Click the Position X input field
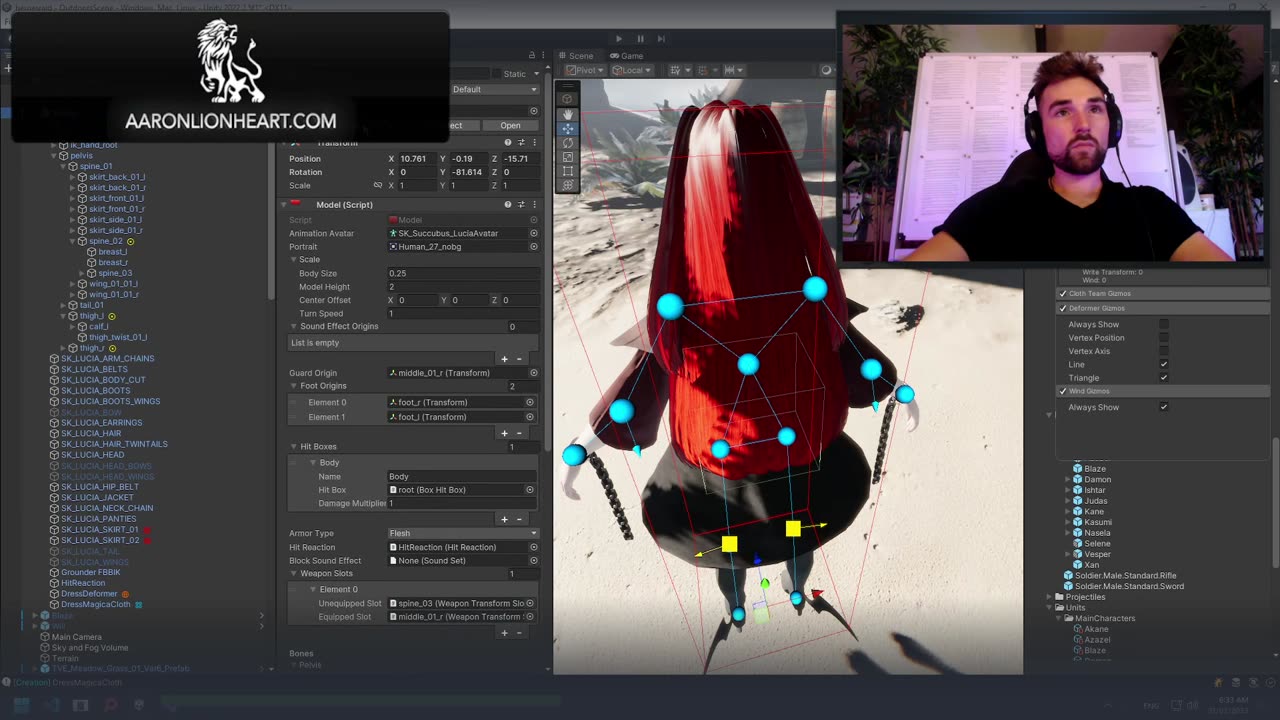The width and height of the screenshot is (1280, 720). coord(418,158)
